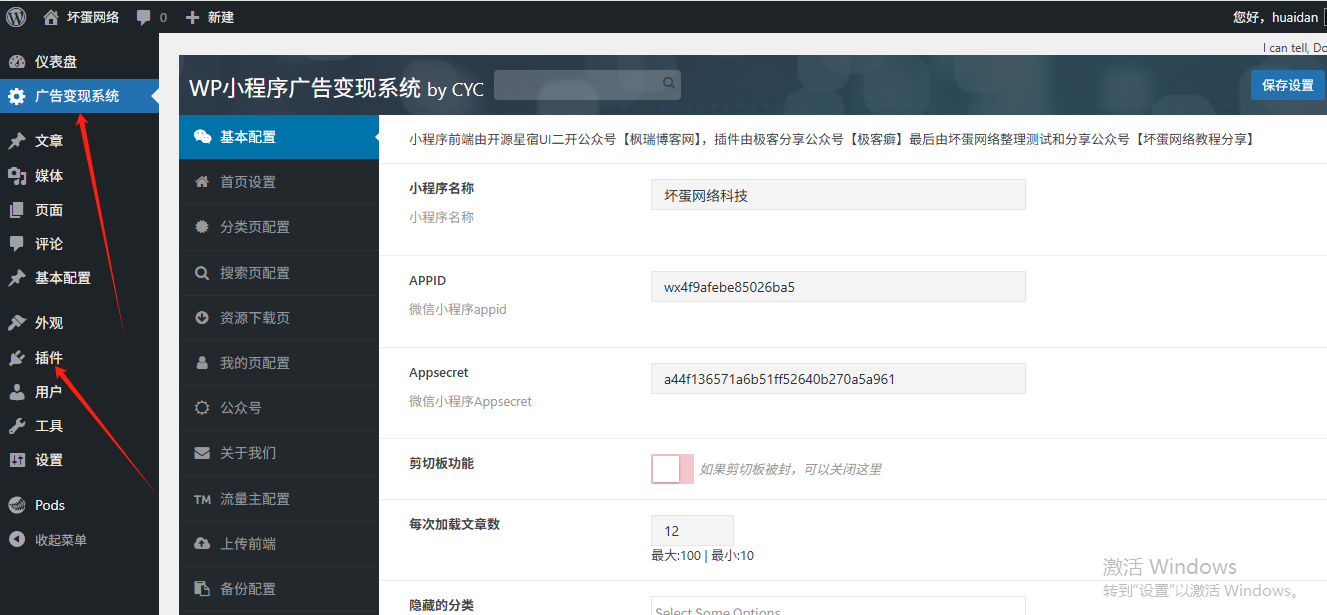
Task: Click the 如果剪切板被封 hint text
Action: coord(790,469)
